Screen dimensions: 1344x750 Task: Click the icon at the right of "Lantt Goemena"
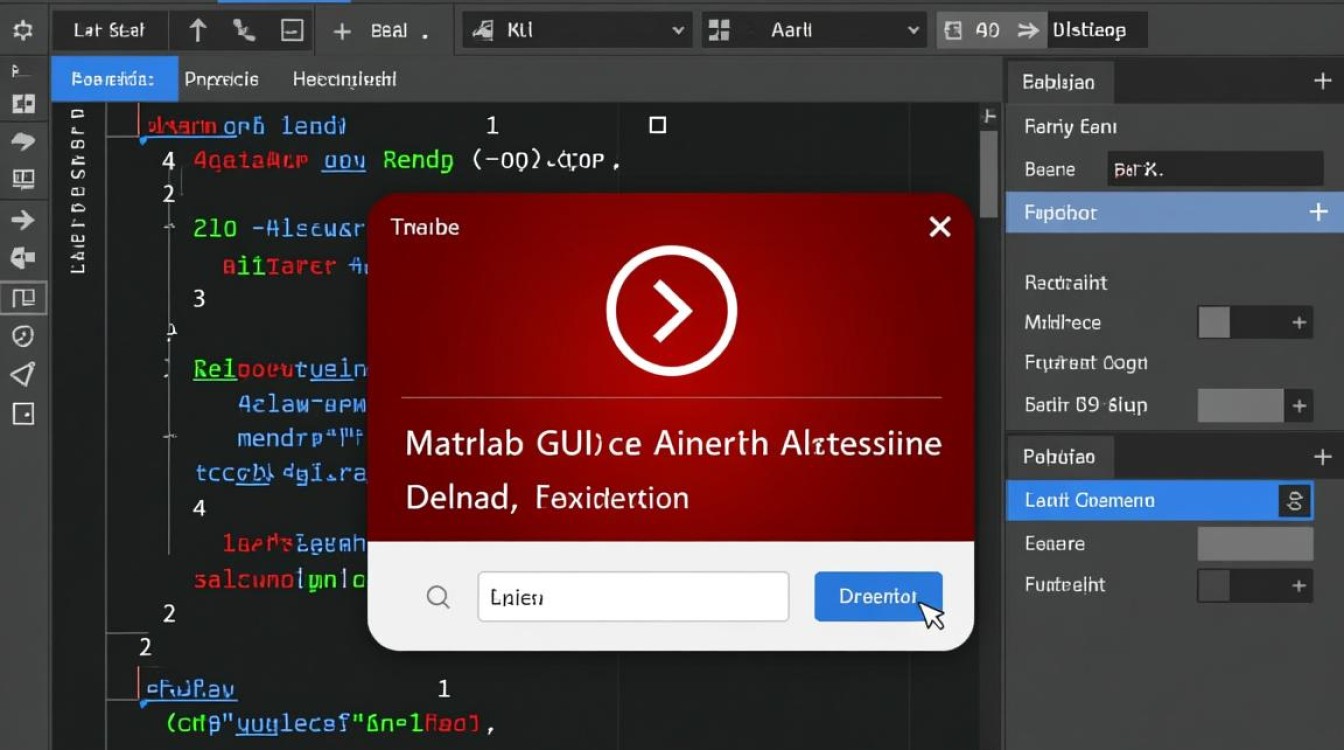click(1294, 500)
